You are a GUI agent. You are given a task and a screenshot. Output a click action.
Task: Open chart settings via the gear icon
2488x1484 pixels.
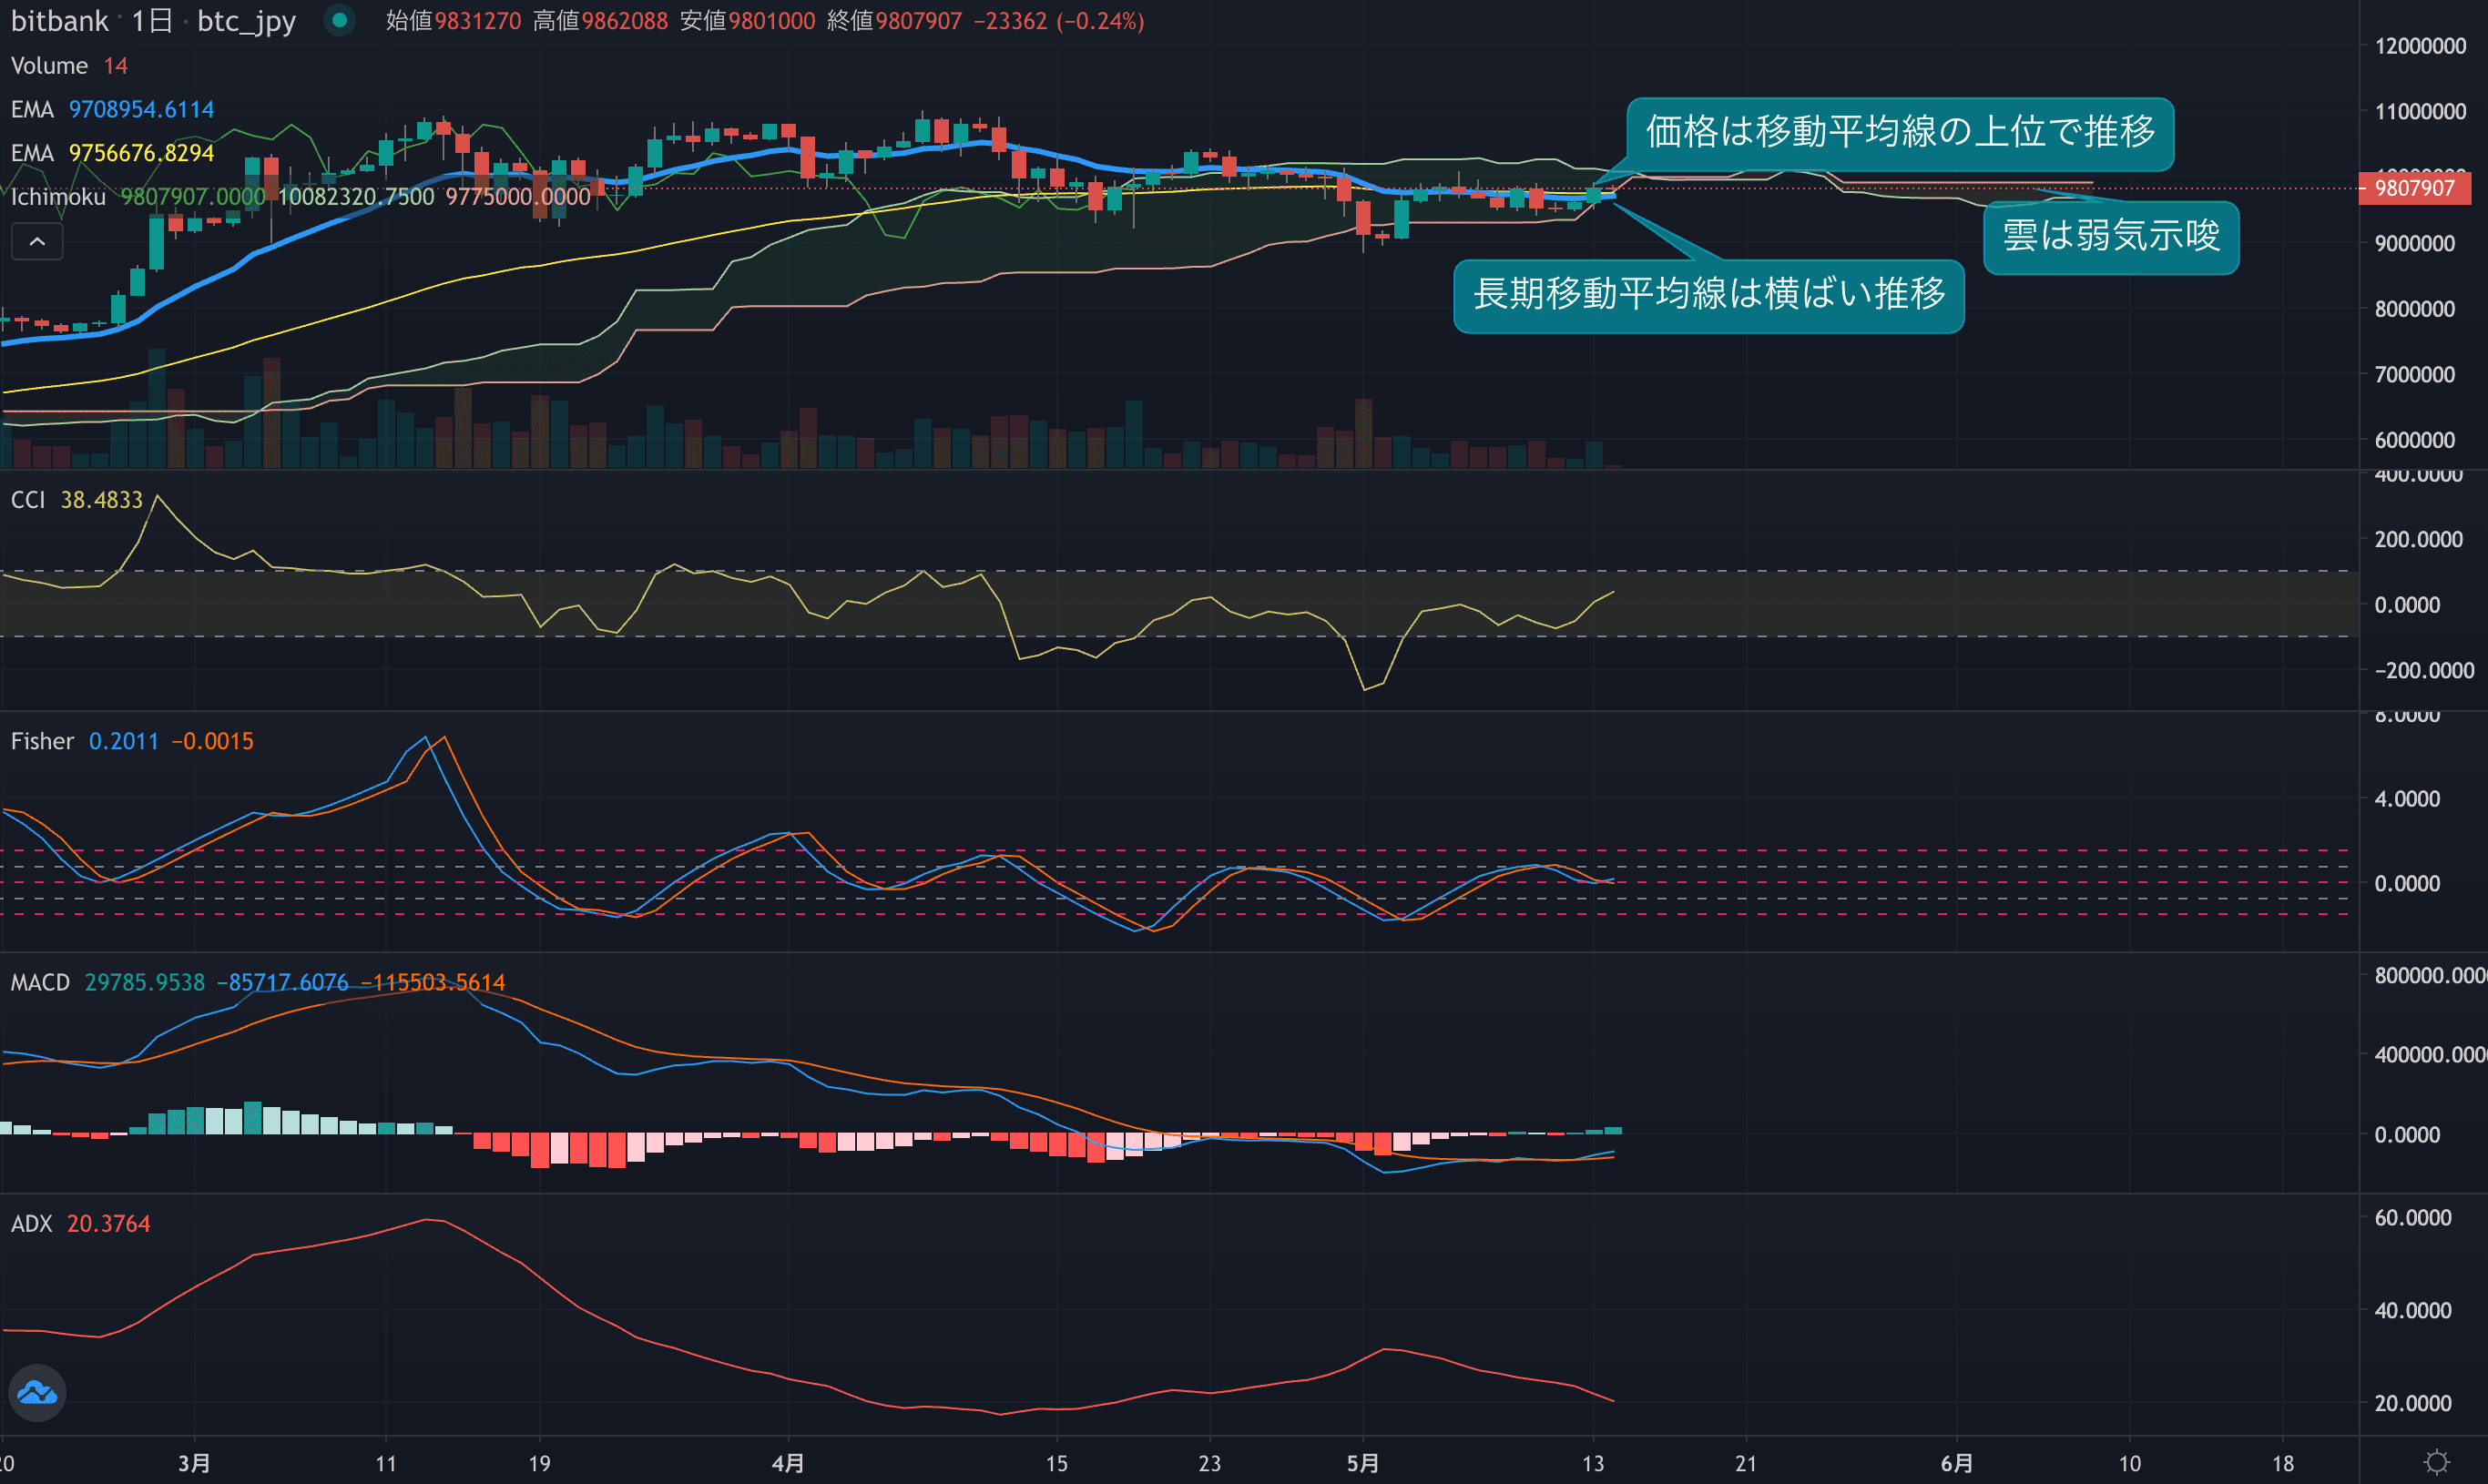(x=2437, y=1463)
